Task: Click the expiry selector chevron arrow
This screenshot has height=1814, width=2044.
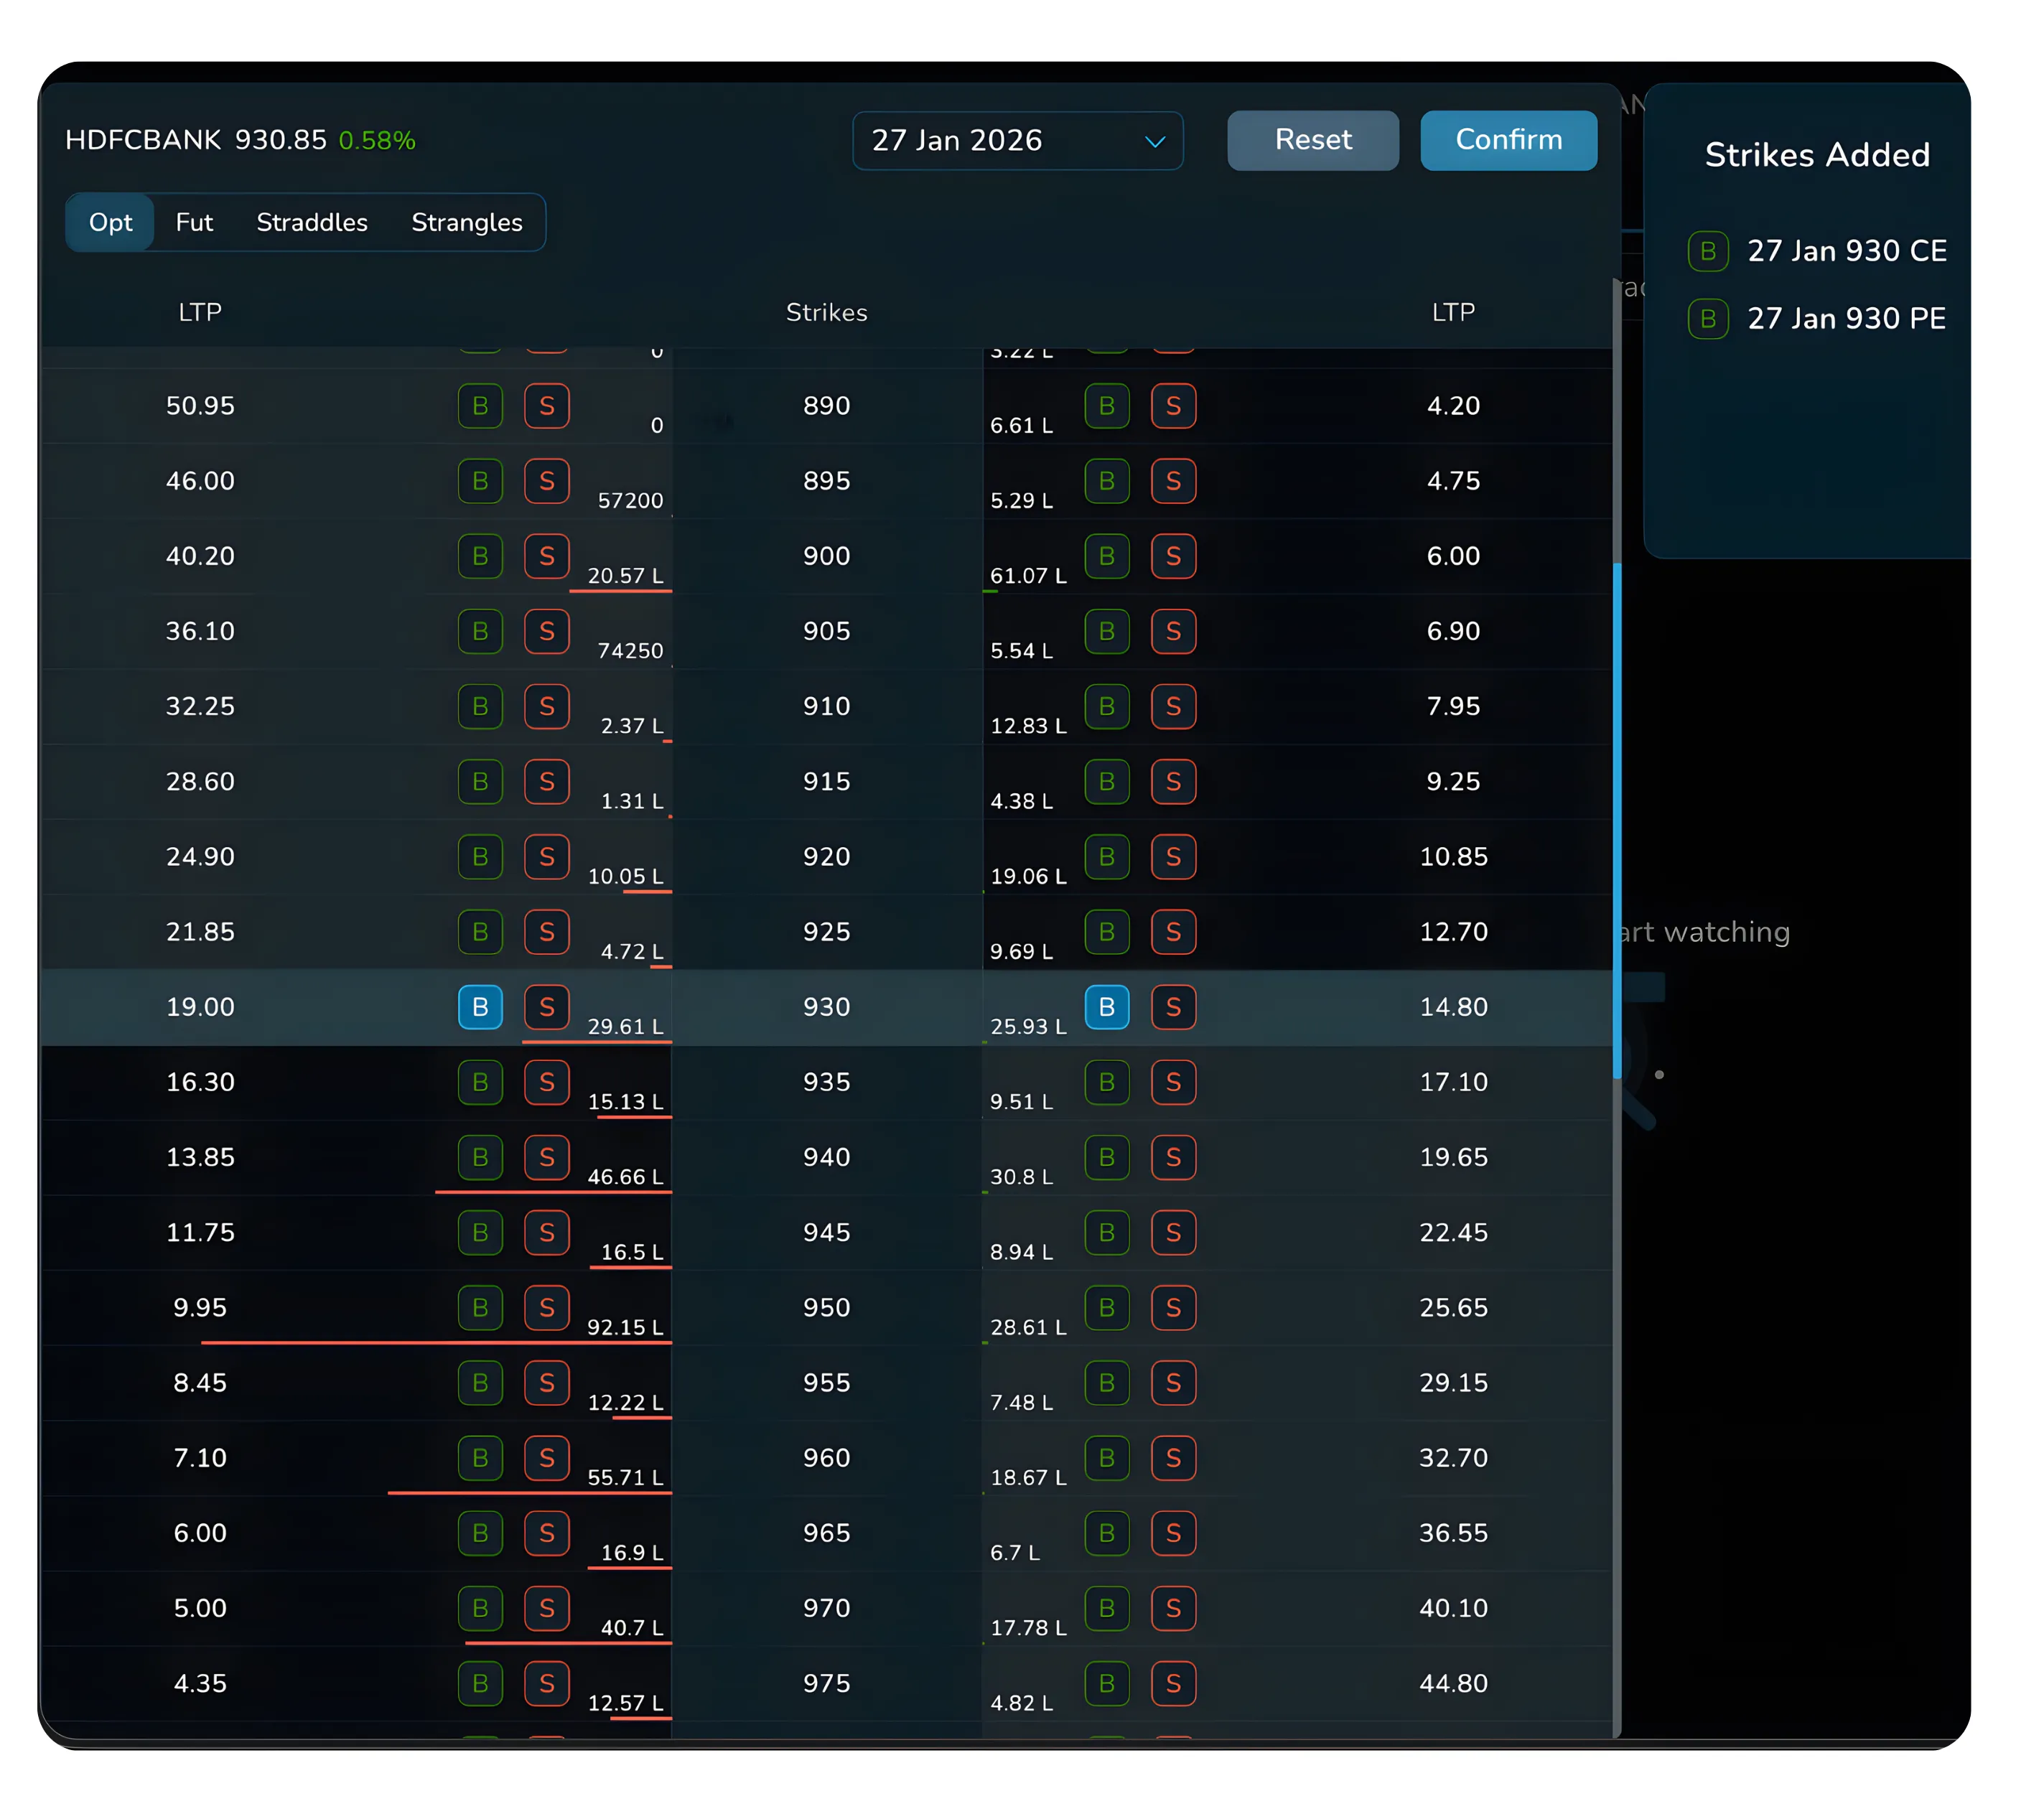Action: click(1155, 141)
